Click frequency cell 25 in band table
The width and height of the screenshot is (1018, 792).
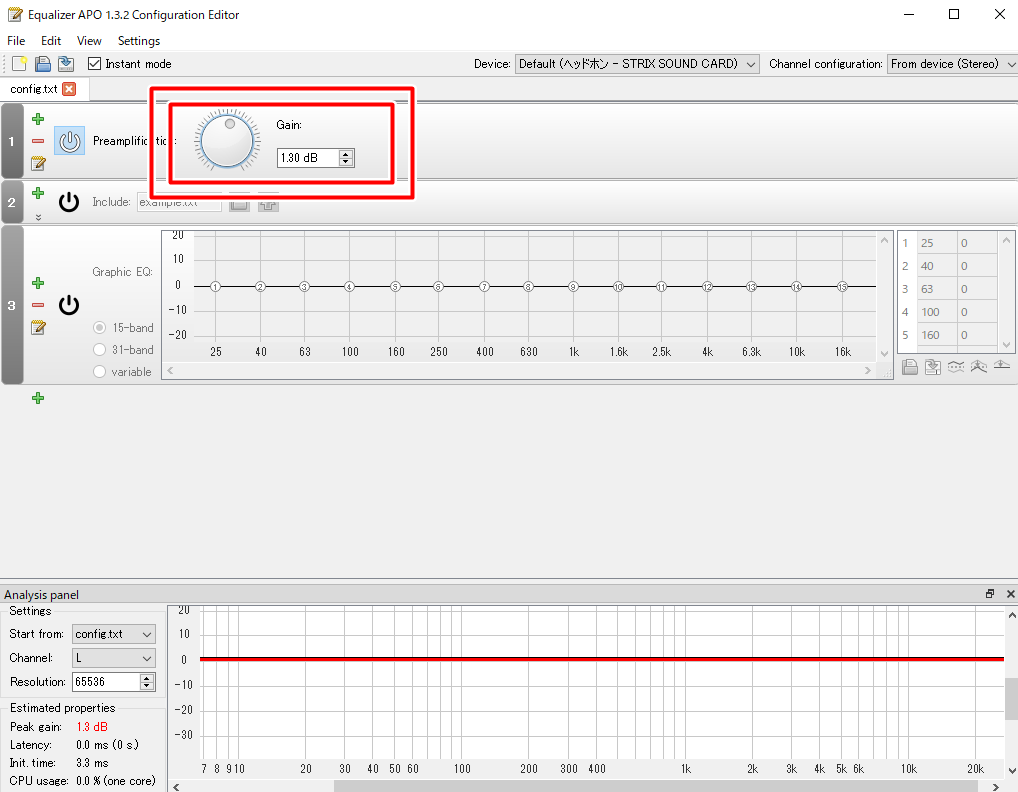click(x=937, y=243)
